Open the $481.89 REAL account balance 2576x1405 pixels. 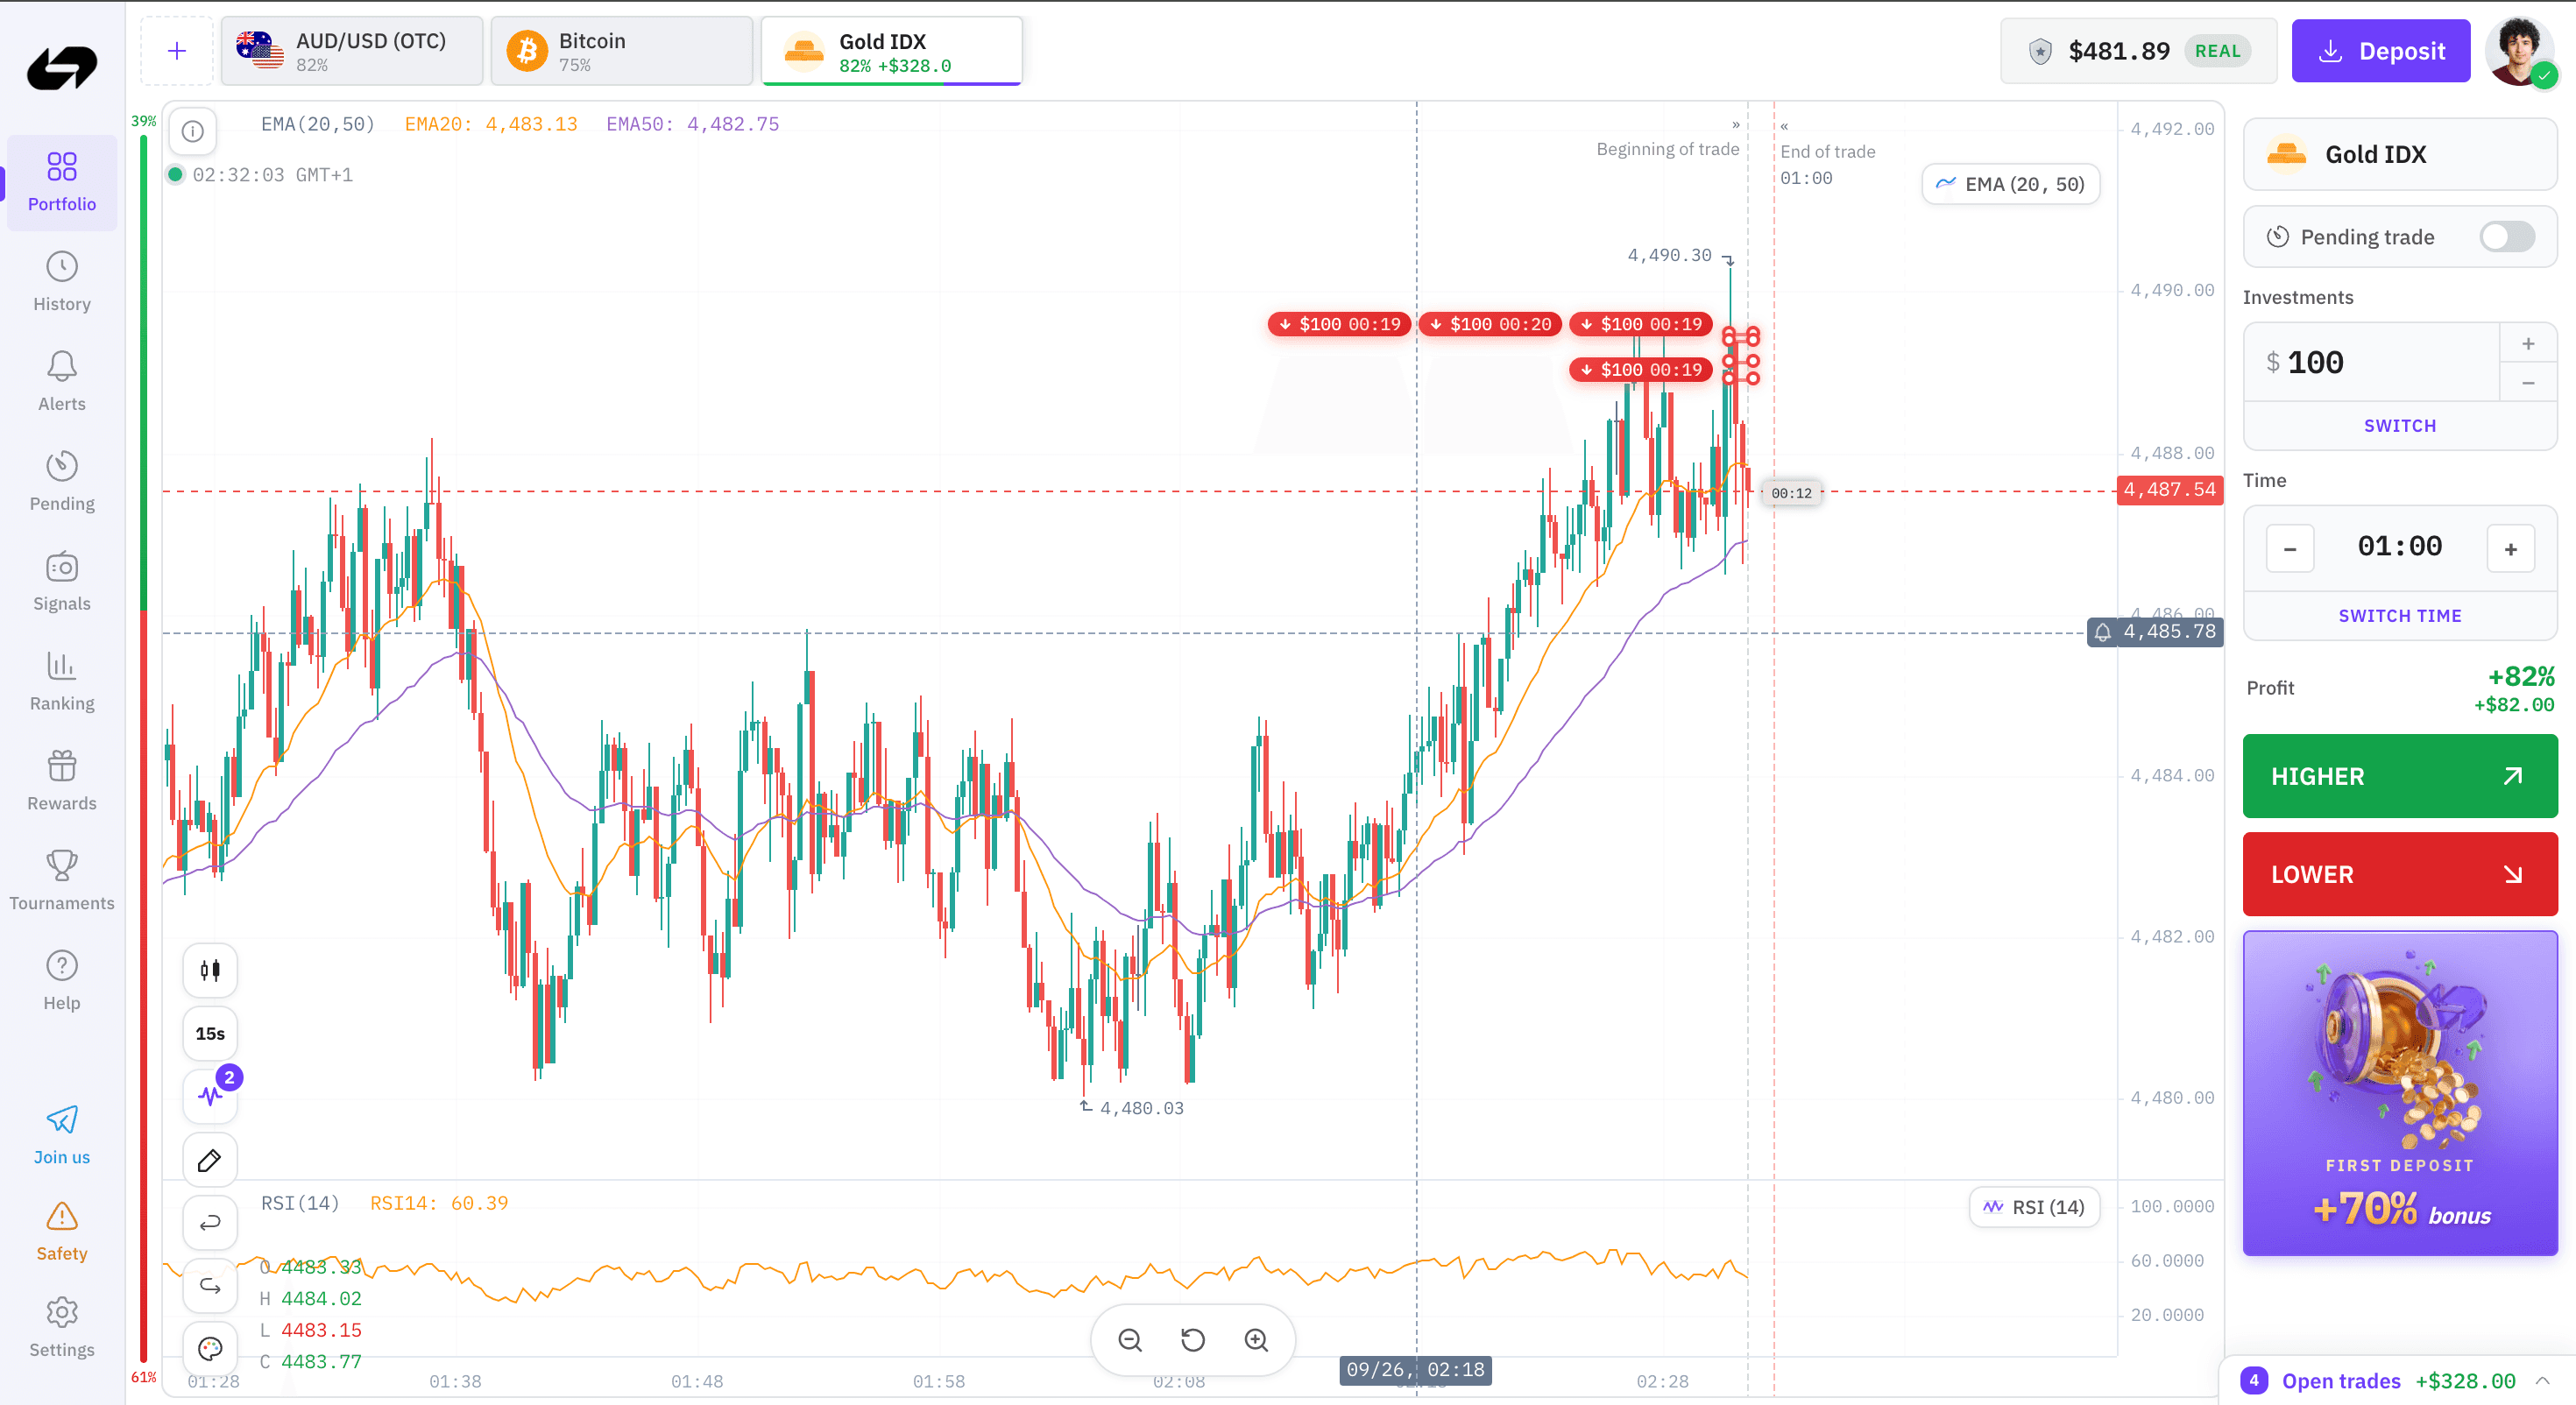[2139, 51]
